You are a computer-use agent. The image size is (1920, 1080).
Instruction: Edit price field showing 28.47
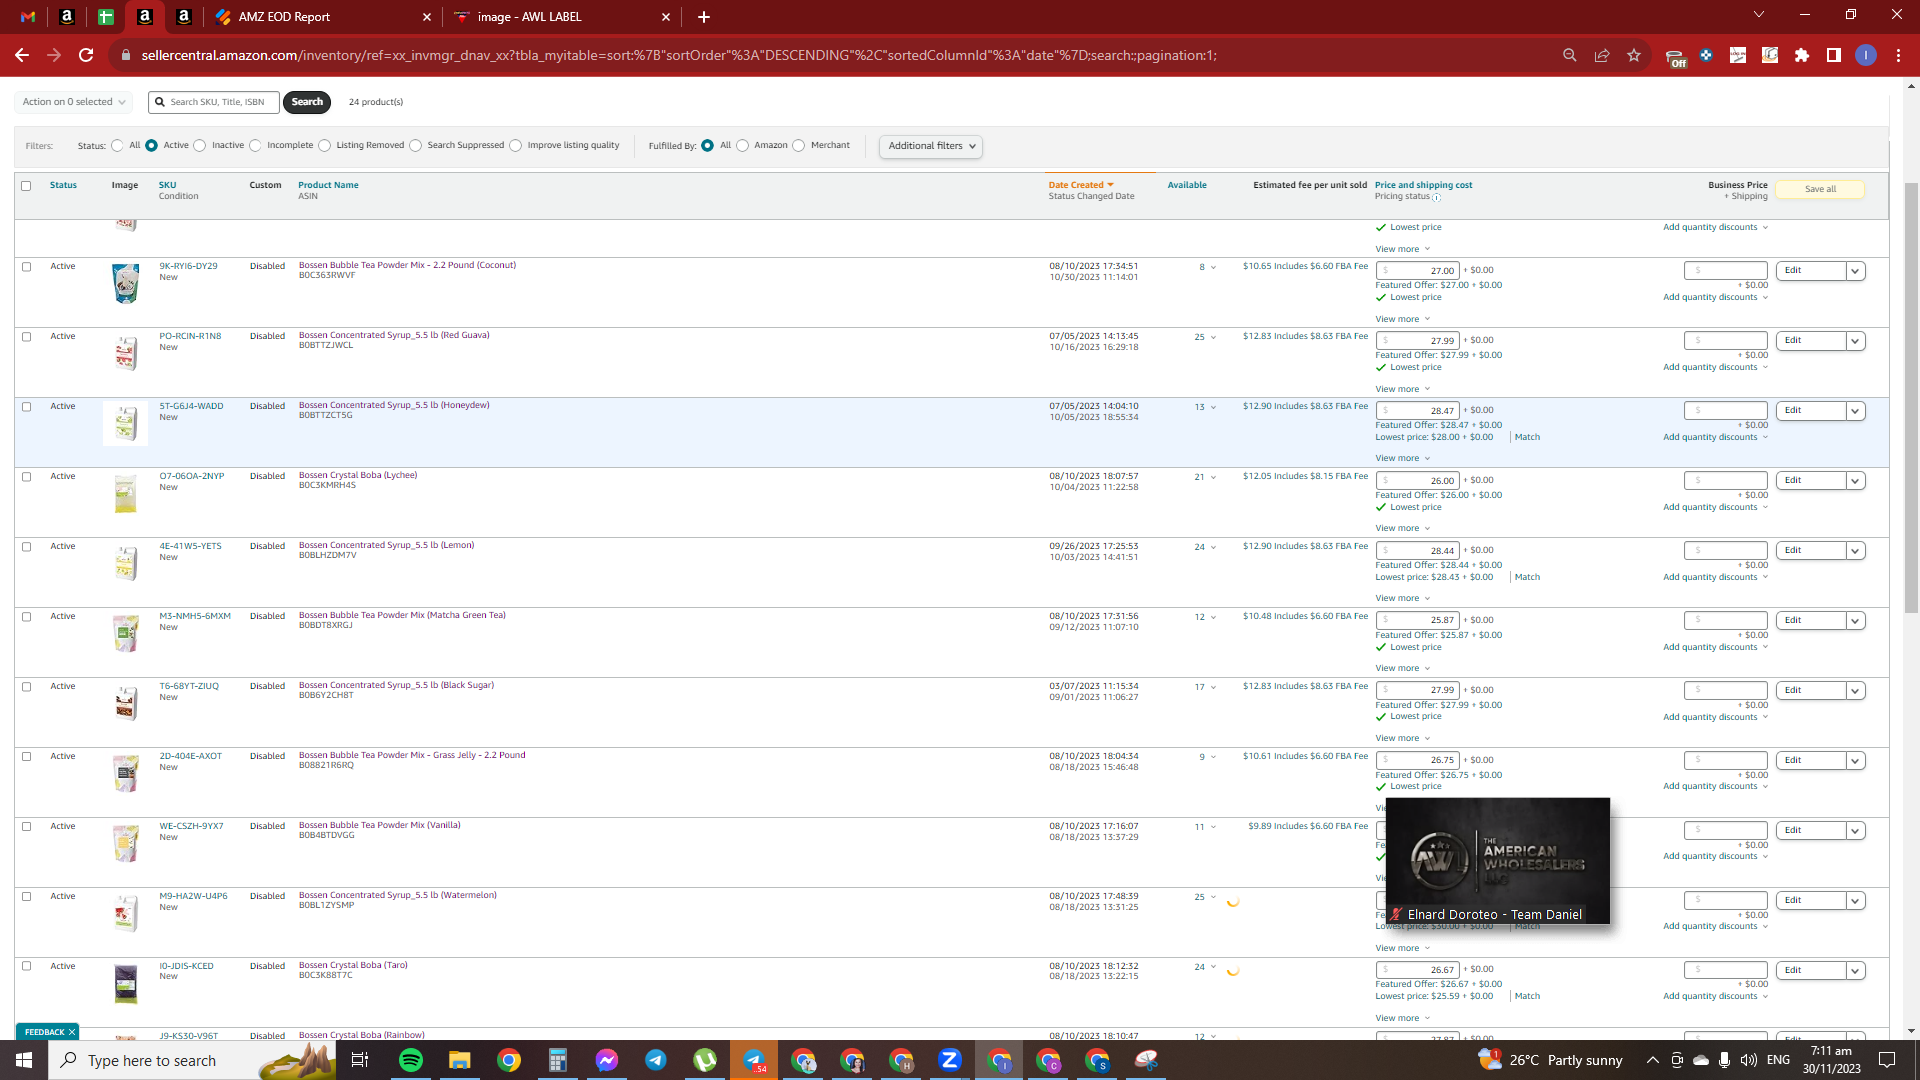[1418, 411]
